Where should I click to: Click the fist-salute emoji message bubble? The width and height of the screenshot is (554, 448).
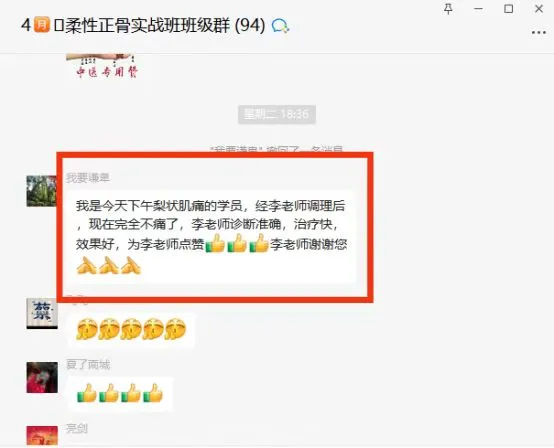pyautogui.click(x=131, y=329)
